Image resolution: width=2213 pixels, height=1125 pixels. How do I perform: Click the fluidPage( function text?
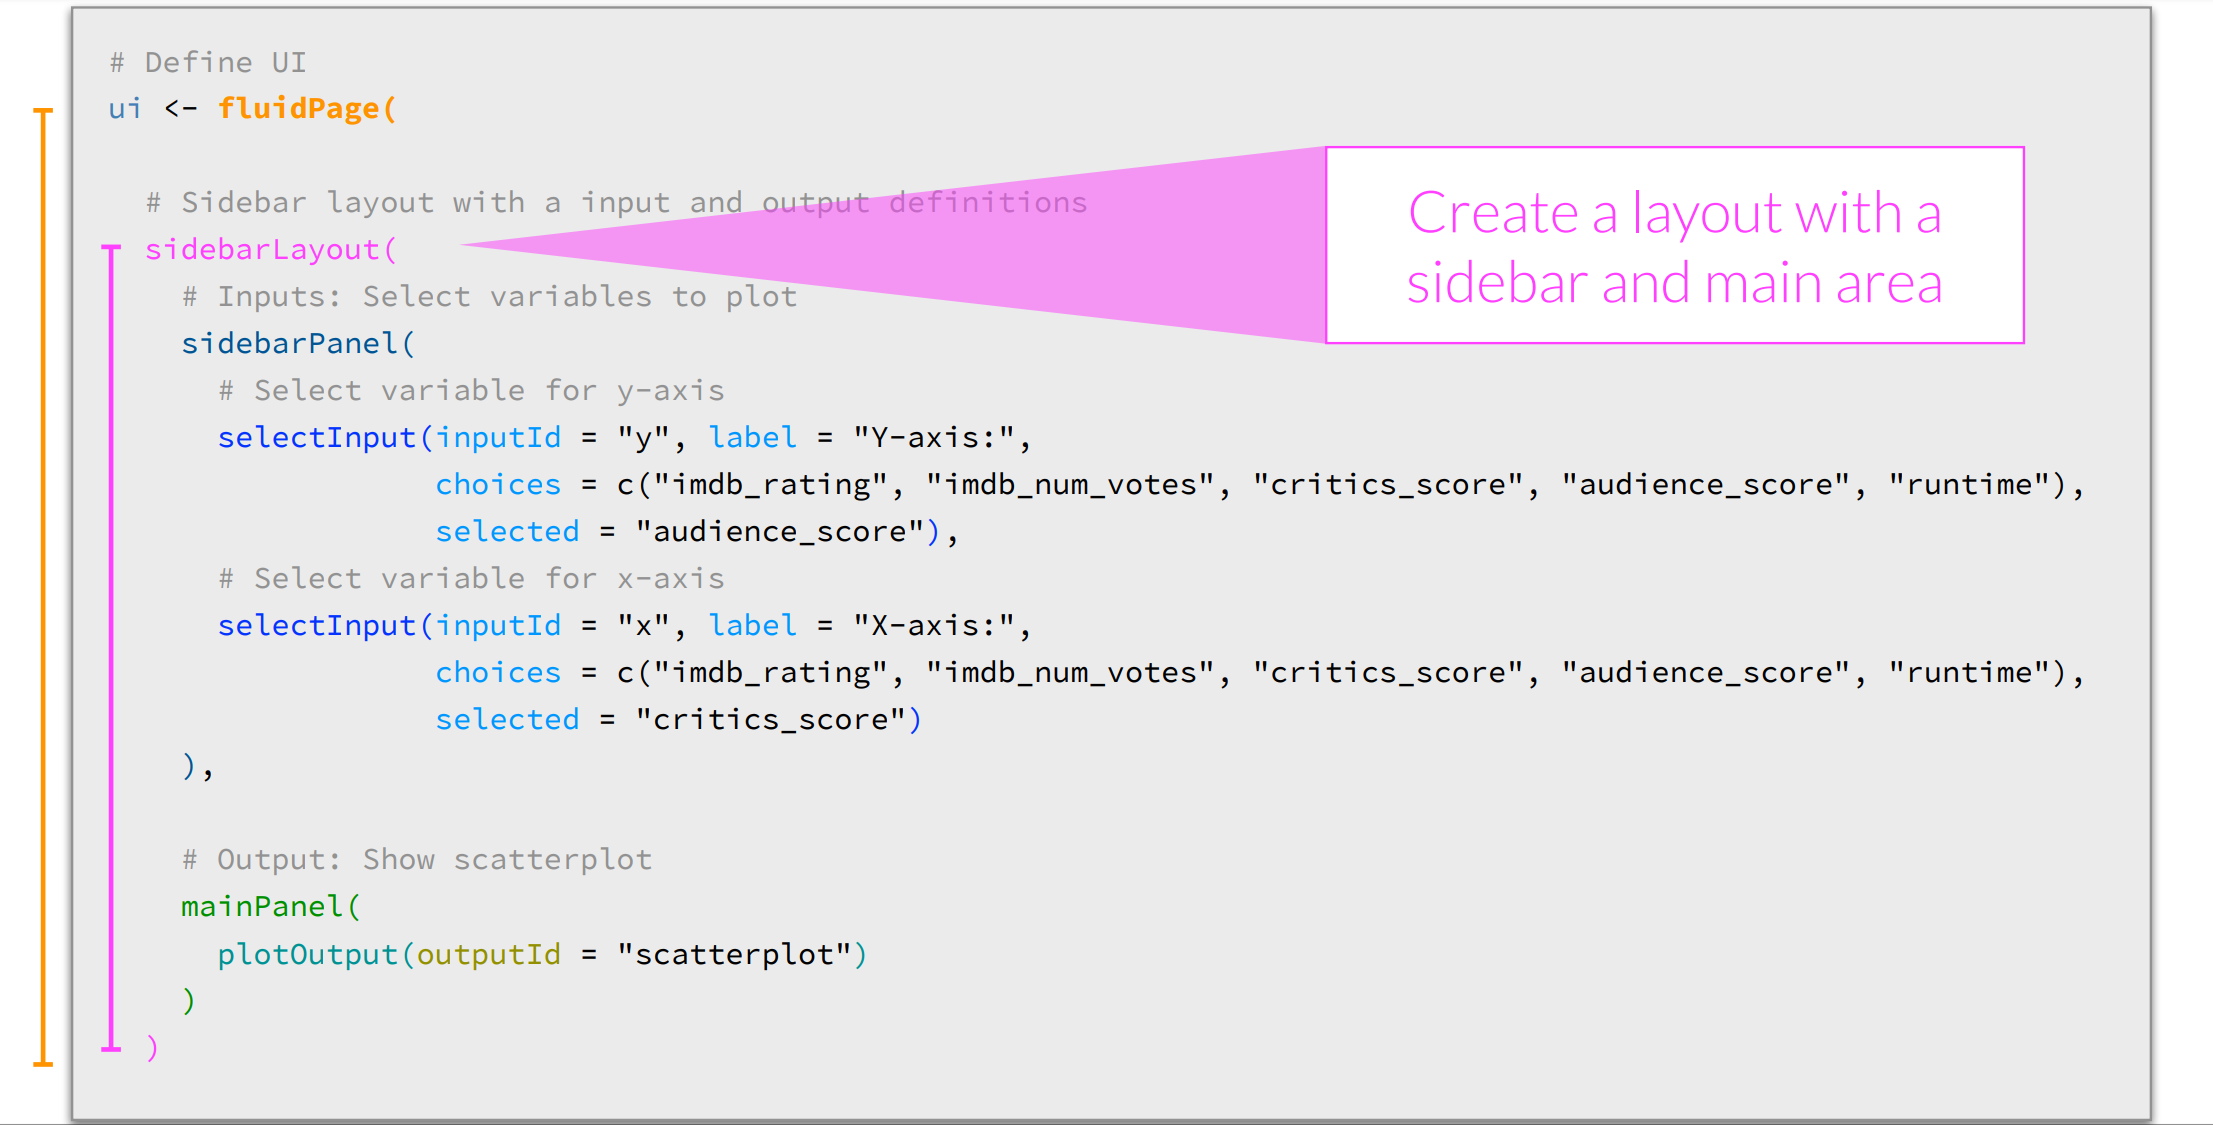coord(307,108)
